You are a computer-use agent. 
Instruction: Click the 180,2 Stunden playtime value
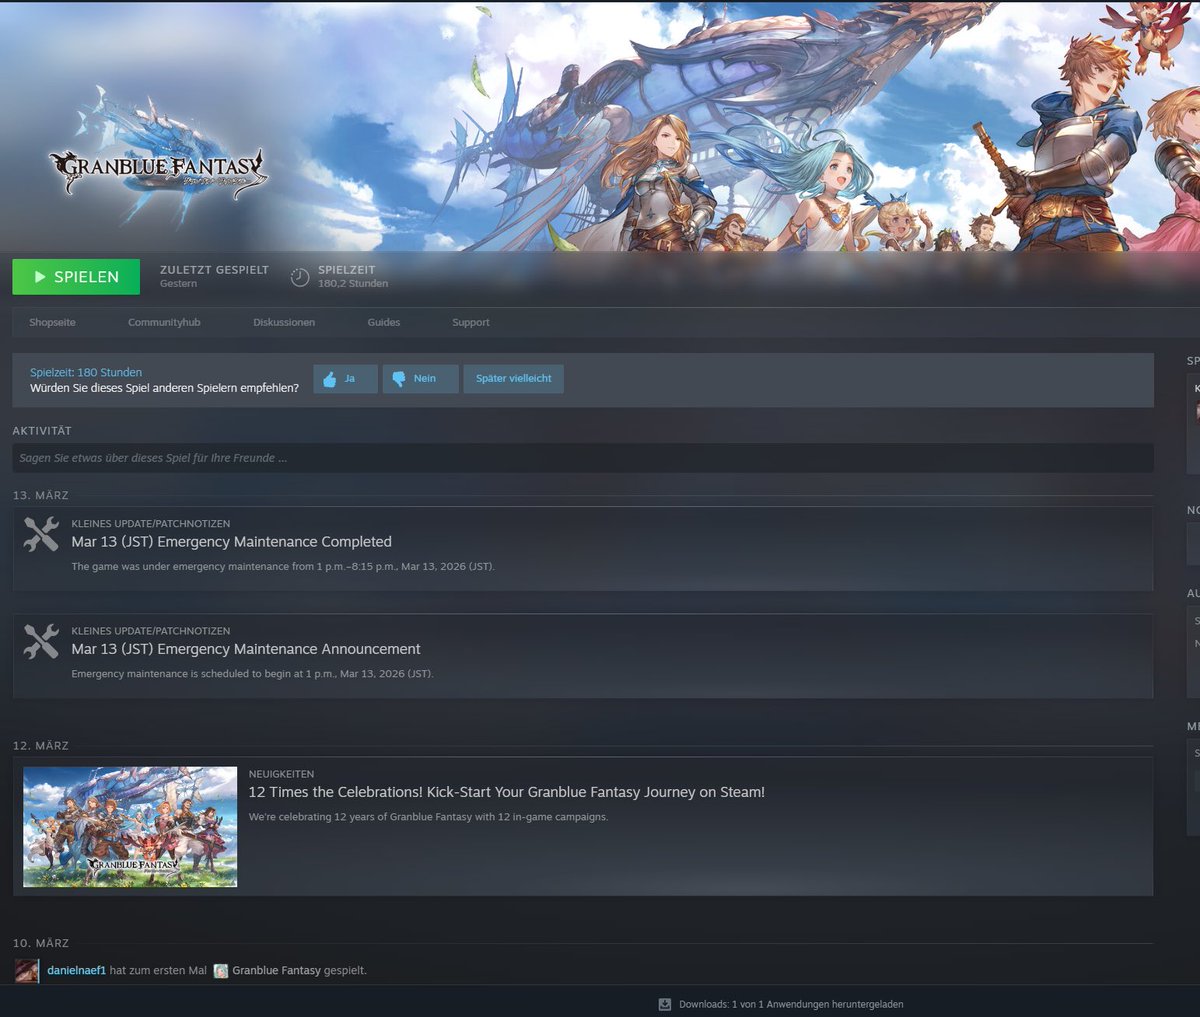[x=353, y=284]
